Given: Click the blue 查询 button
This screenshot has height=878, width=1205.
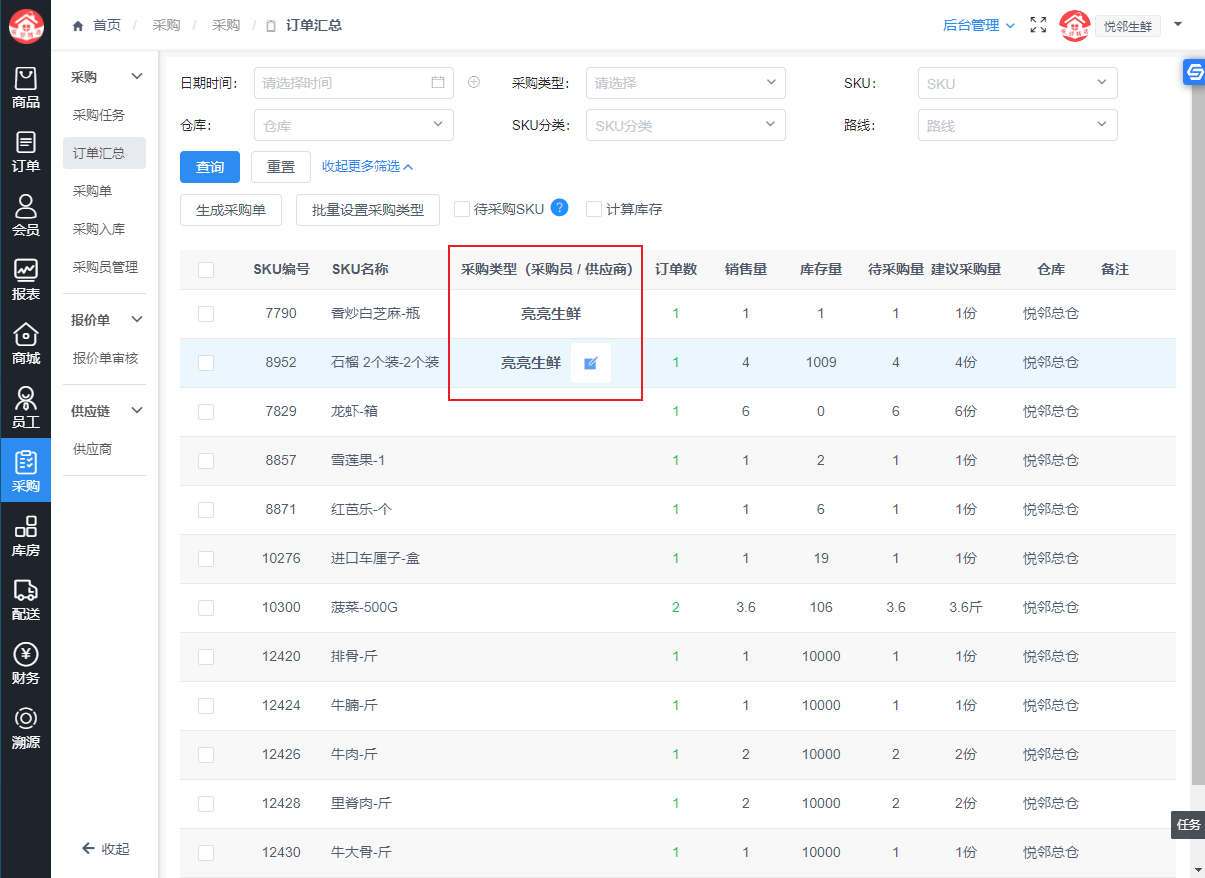Looking at the screenshot, I should click(x=210, y=167).
